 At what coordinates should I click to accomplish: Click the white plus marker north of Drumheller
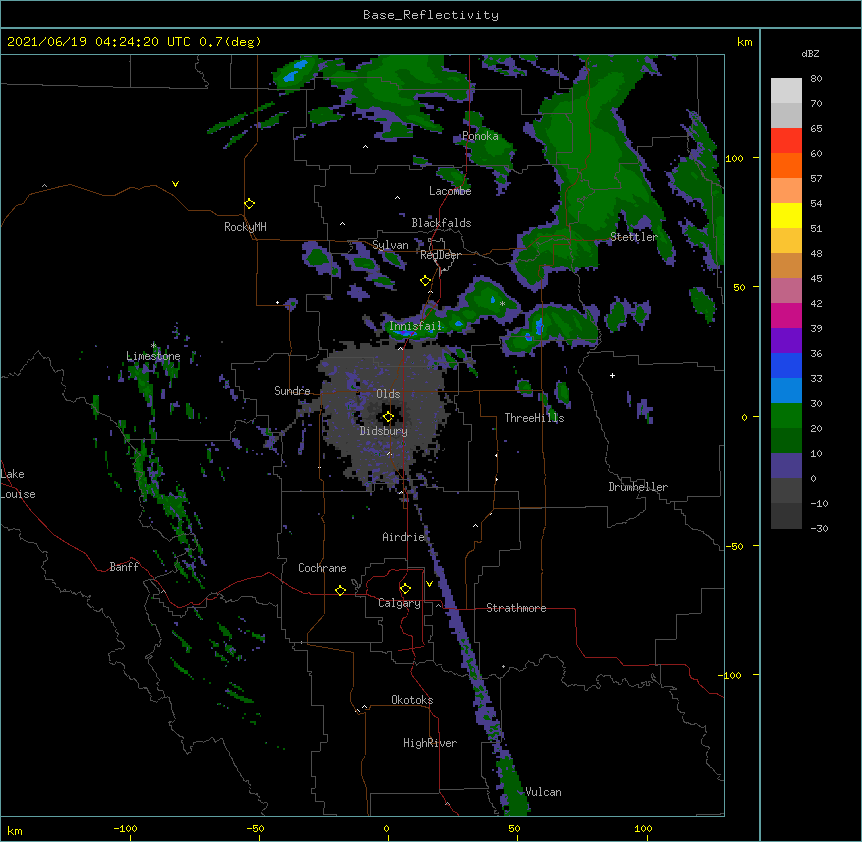coord(612,375)
